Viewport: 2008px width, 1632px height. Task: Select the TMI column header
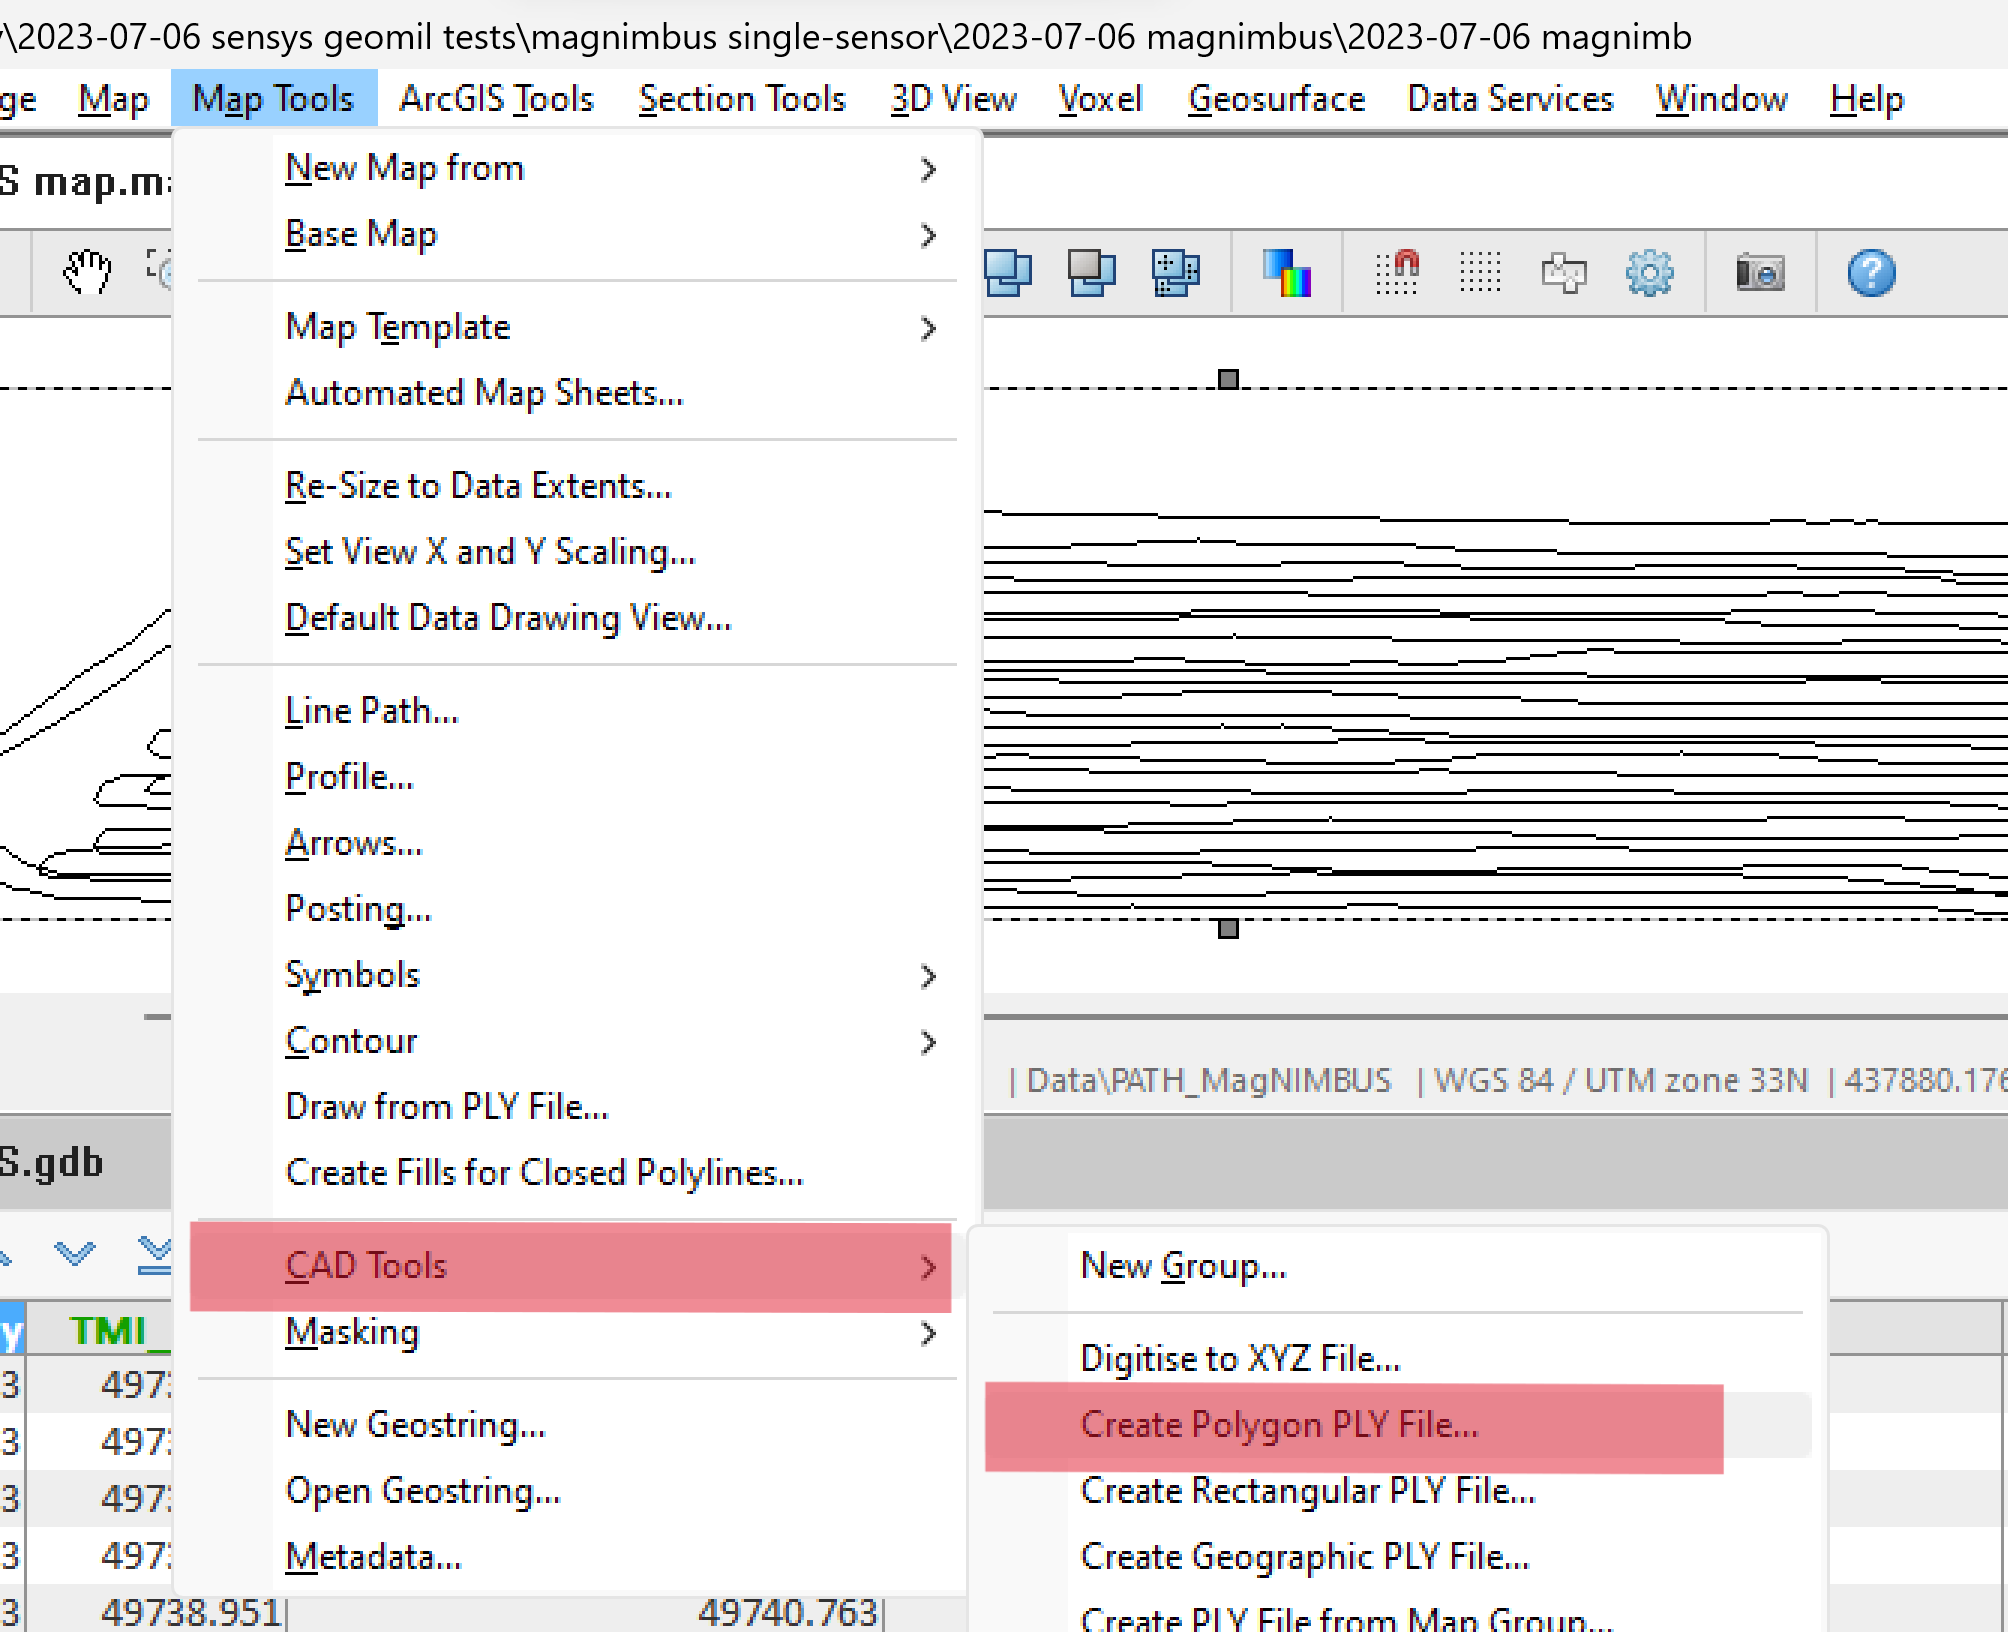[112, 1330]
